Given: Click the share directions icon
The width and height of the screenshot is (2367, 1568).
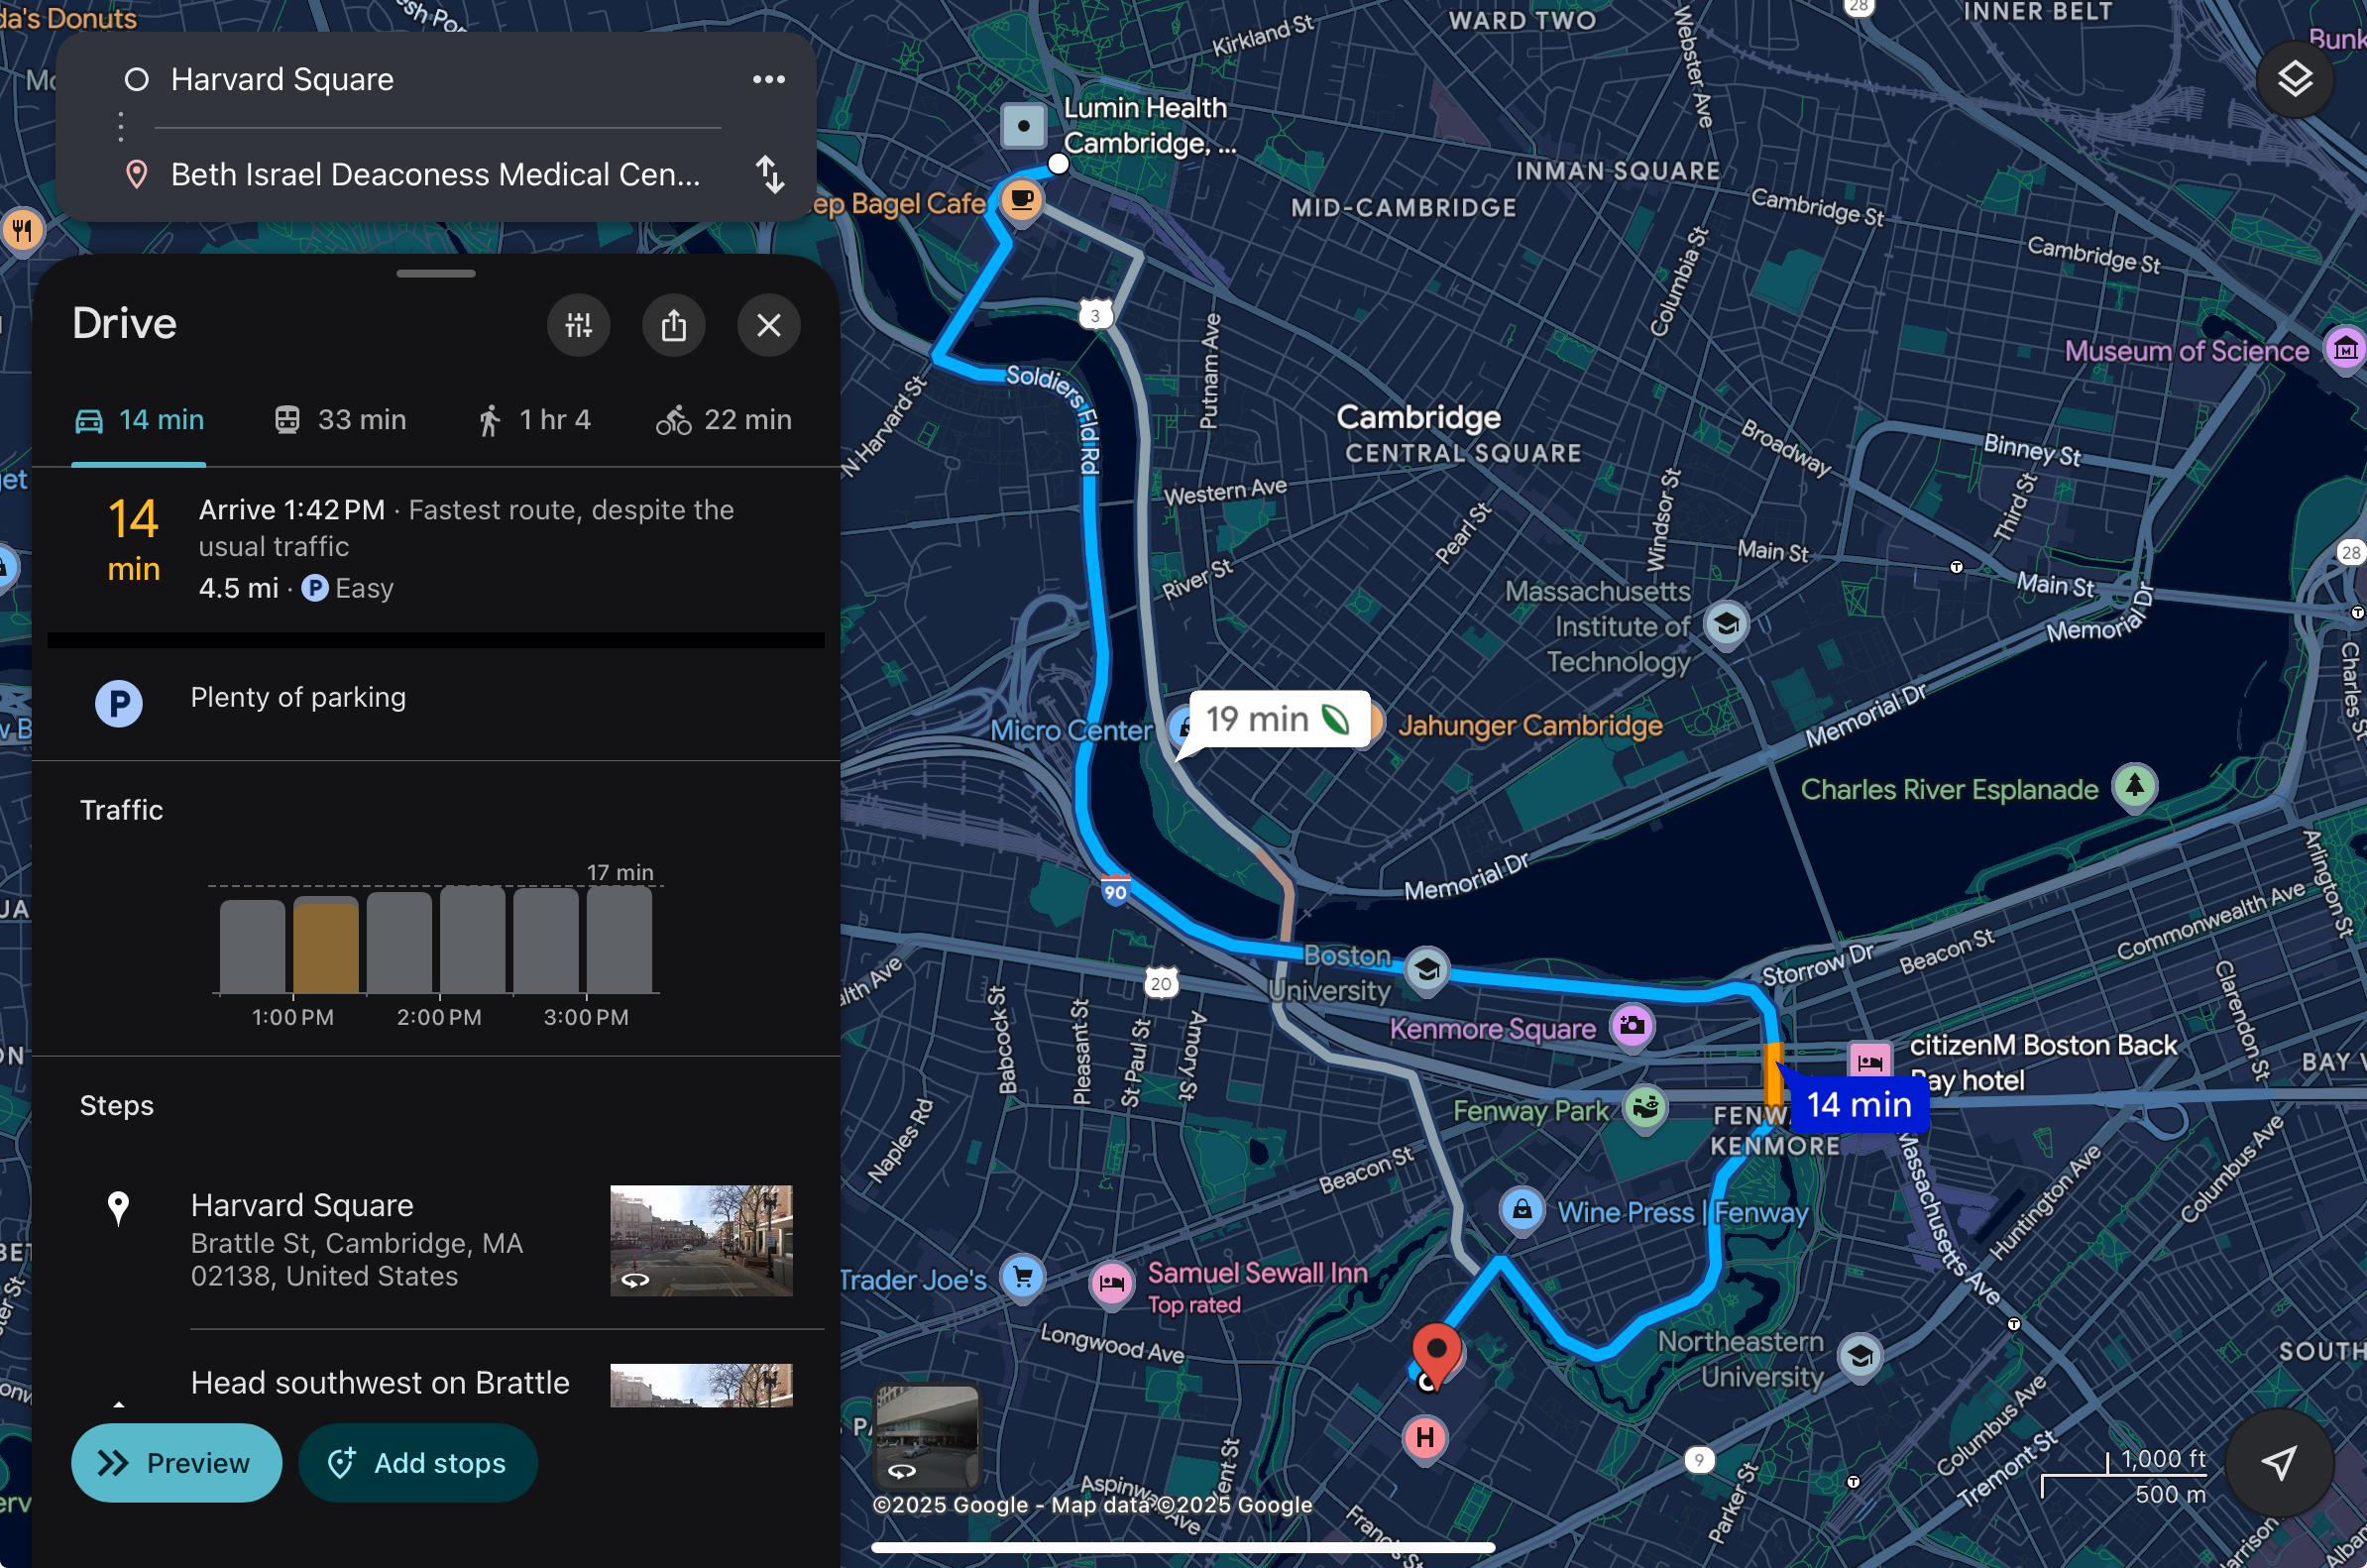Looking at the screenshot, I should coord(673,325).
